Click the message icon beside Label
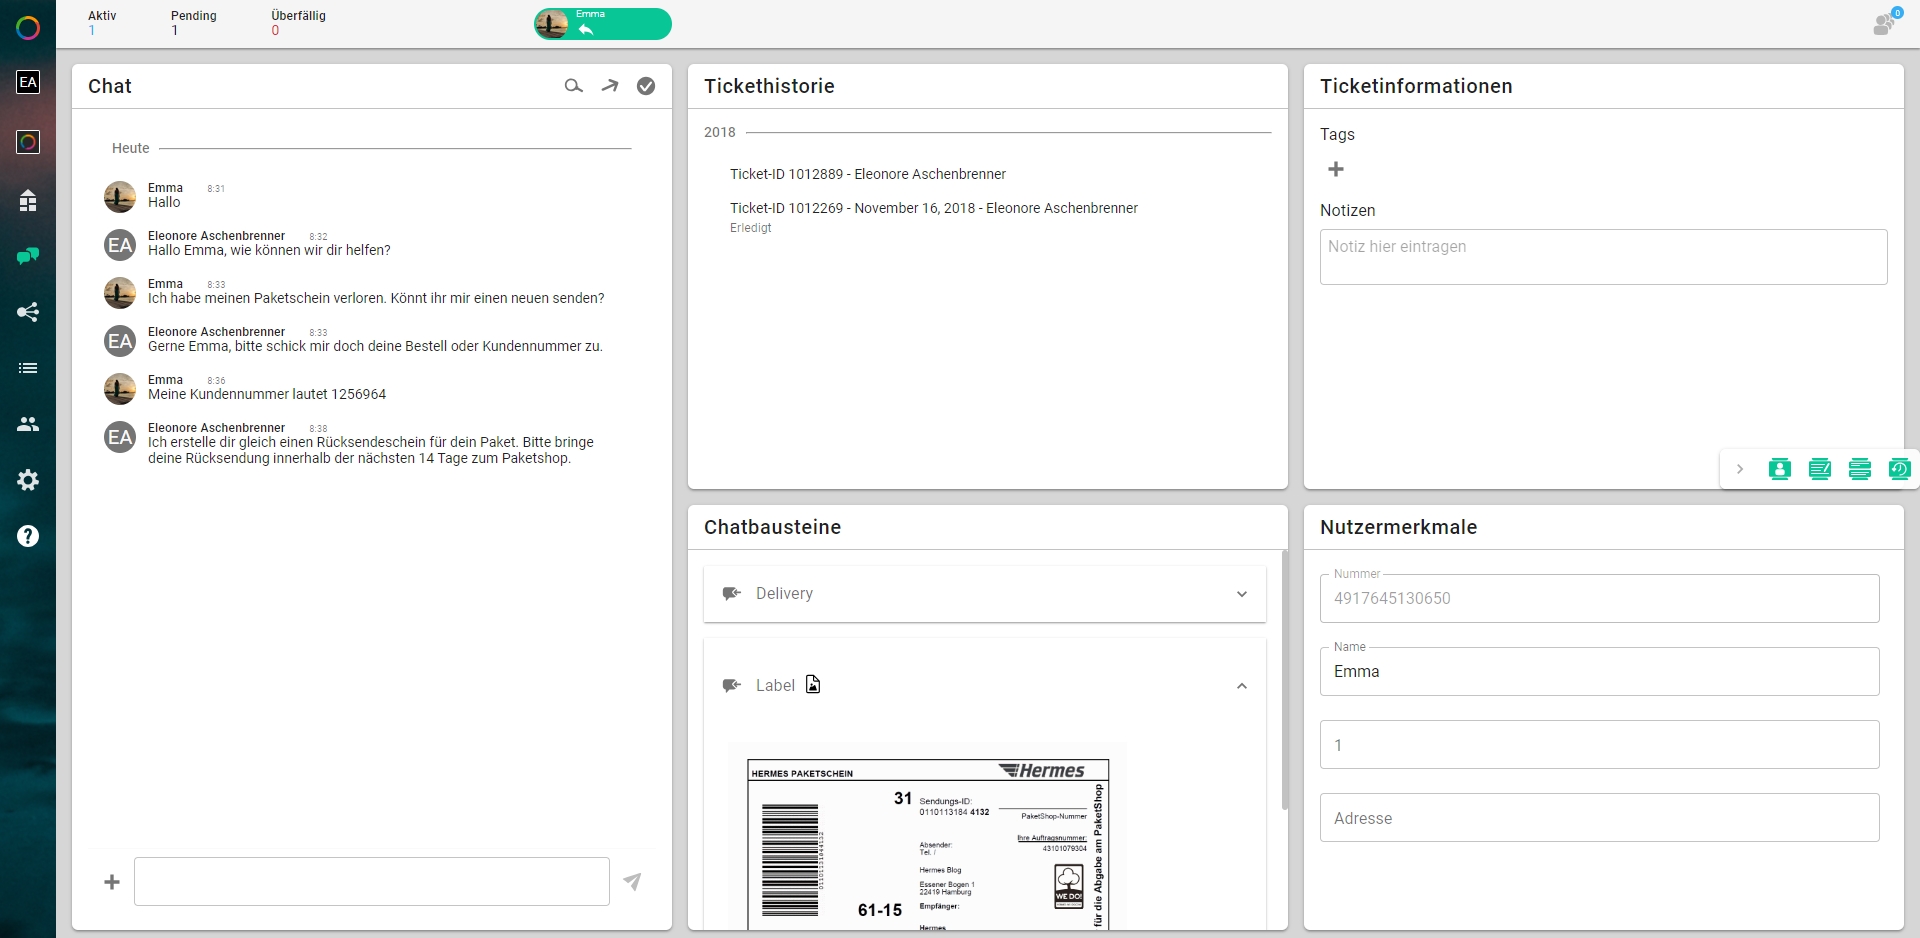Viewport: 1920px width, 938px height. [732, 685]
